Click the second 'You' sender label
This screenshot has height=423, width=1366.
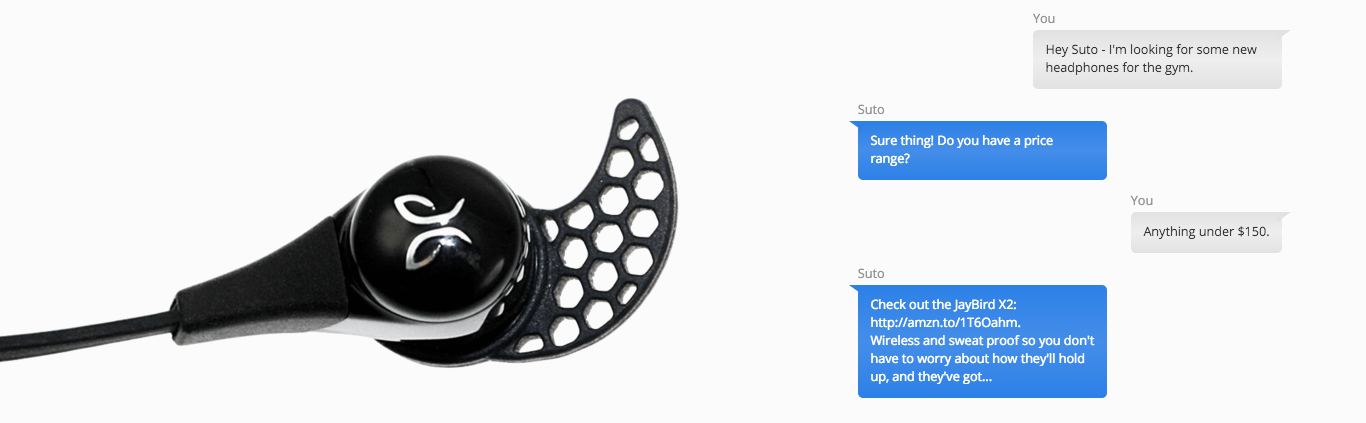1141,200
